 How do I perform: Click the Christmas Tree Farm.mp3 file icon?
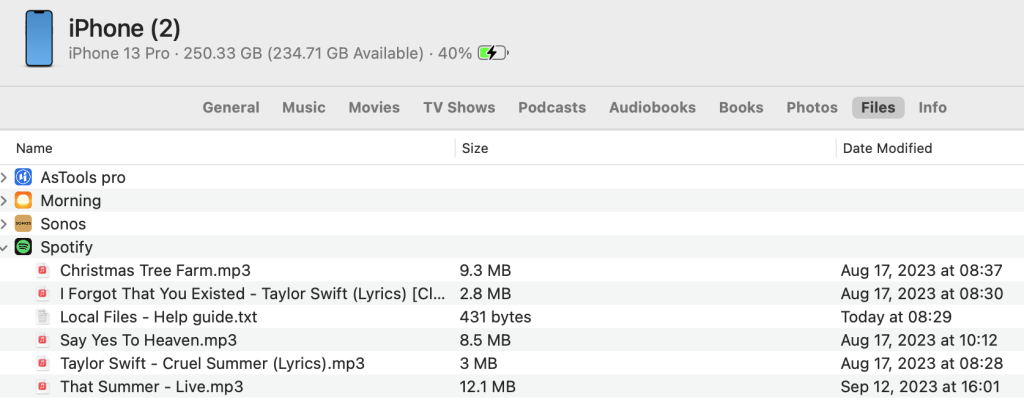point(42,270)
